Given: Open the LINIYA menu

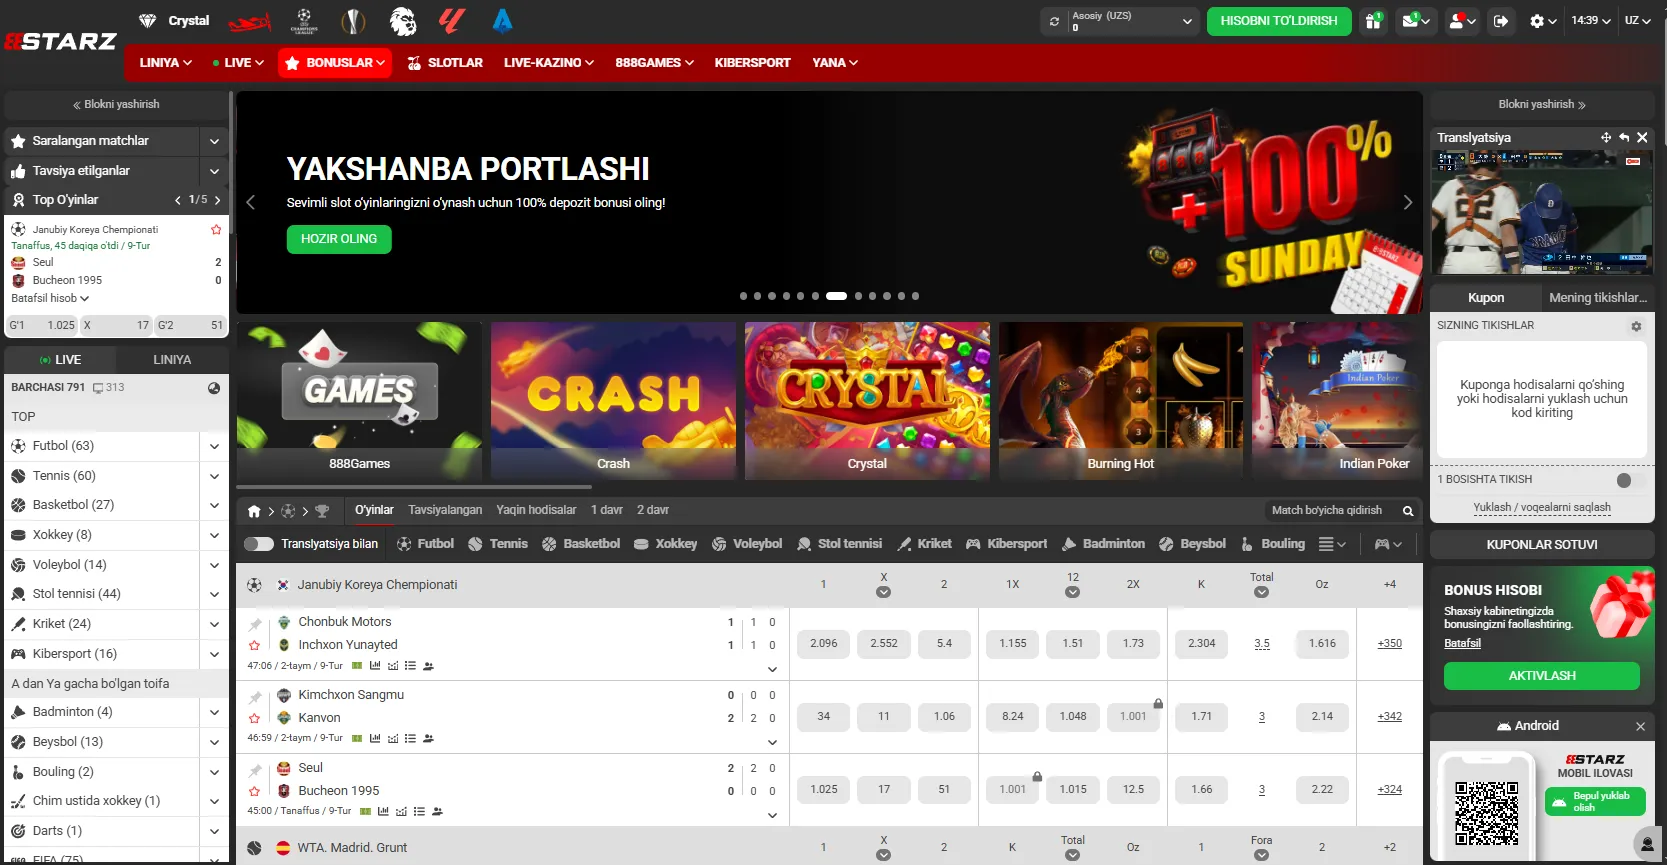Looking at the screenshot, I should 165,63.
